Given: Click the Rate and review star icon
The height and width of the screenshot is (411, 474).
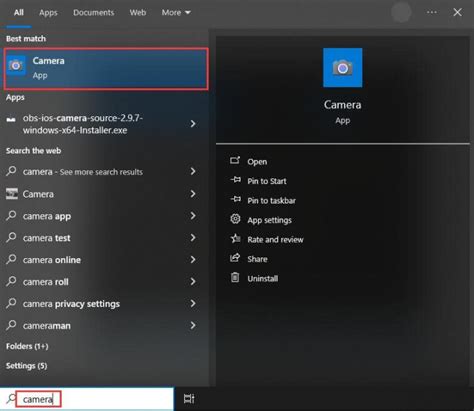Looking at the screenshot, I should [x=235, y=238].
